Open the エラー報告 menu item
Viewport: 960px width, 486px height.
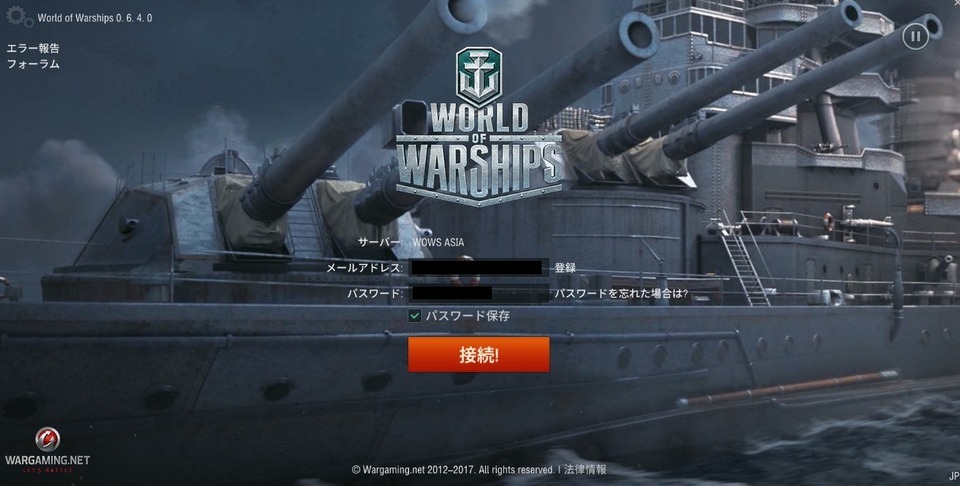33,48
